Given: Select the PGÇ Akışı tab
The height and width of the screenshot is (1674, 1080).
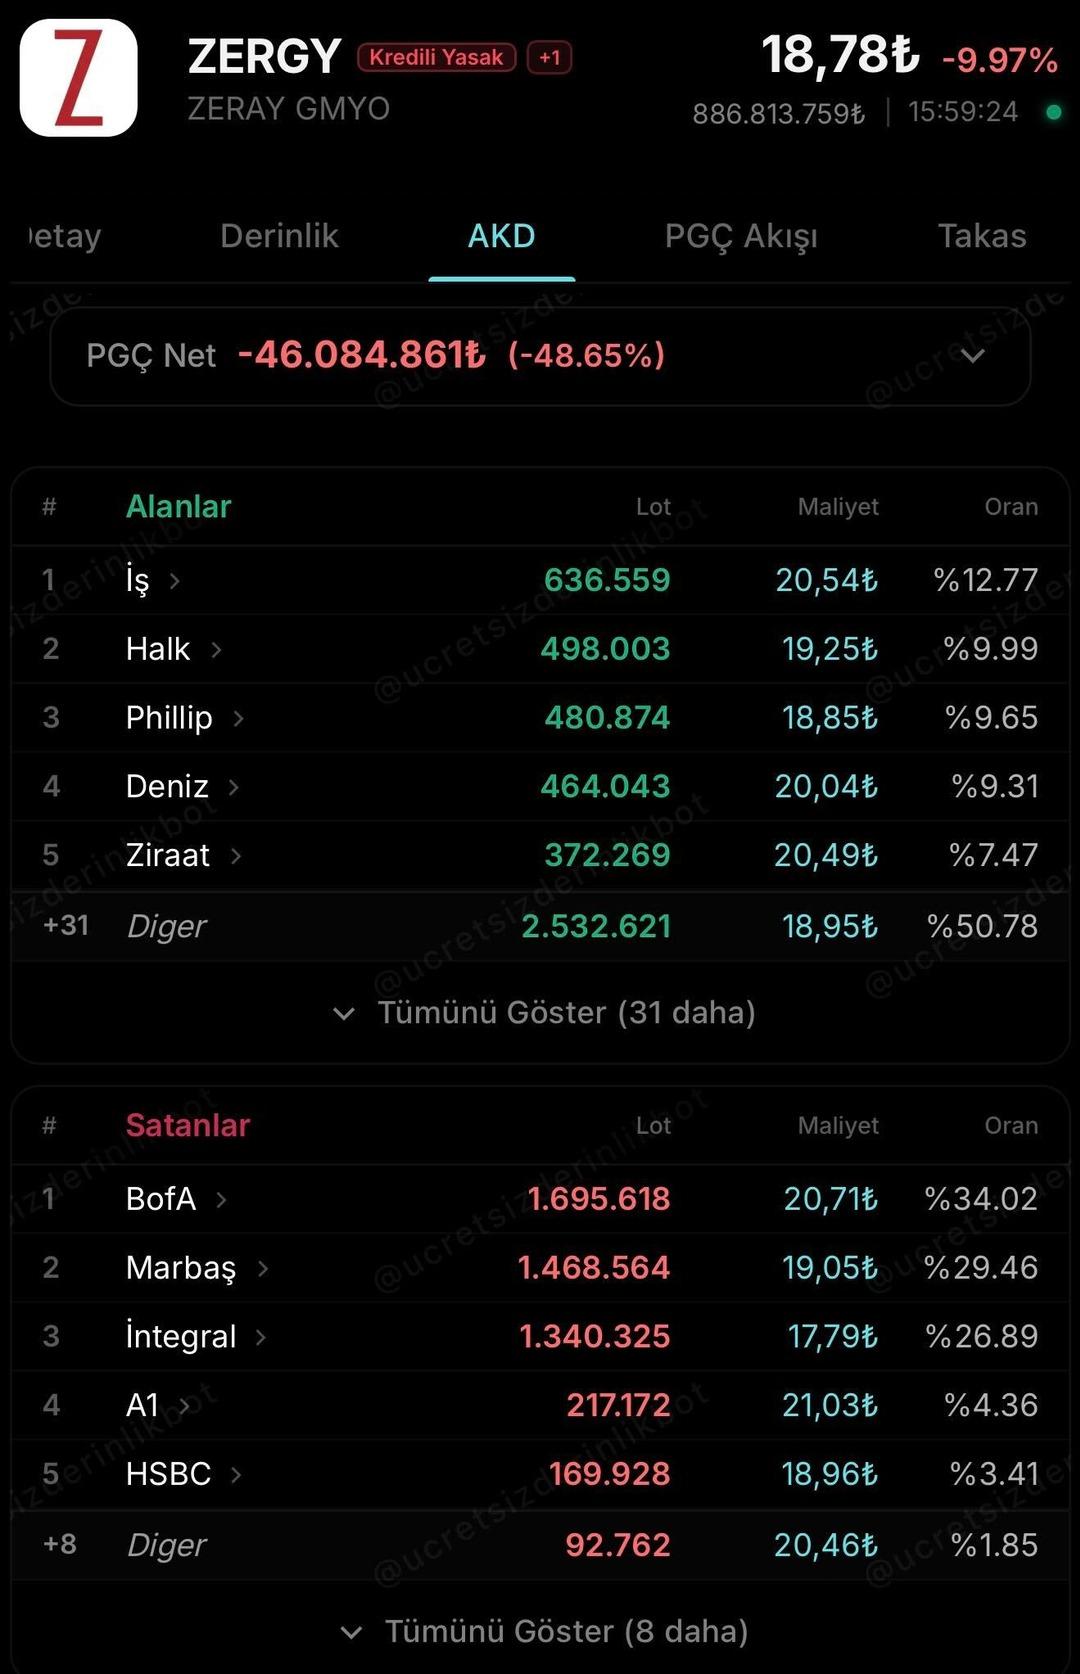Looking at the screenshot, I should click(x=742, y=236).
